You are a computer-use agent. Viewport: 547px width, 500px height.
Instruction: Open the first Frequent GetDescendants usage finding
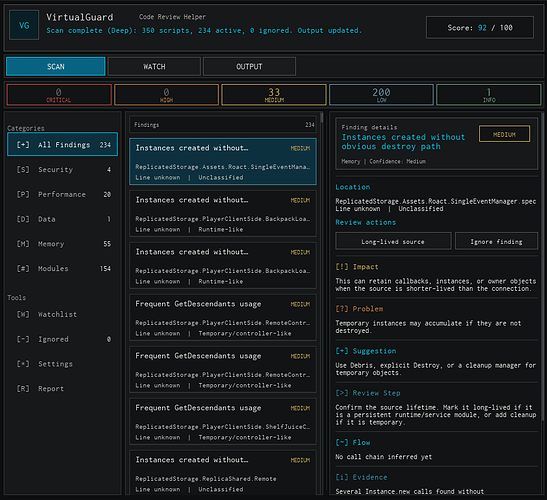(223, 318)
